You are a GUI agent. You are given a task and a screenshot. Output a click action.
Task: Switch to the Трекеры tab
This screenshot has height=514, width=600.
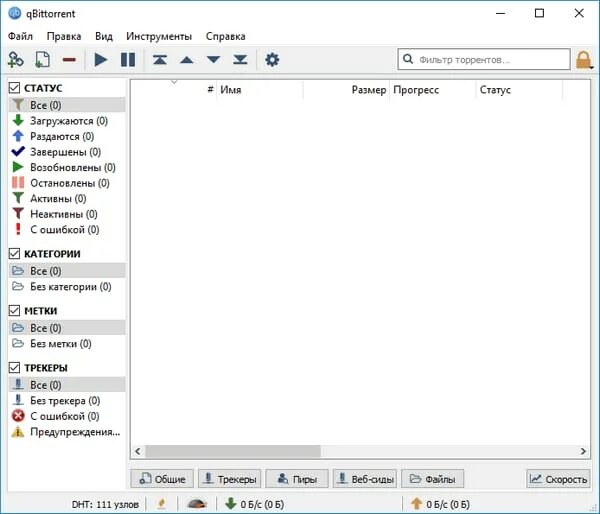[x=230, y=479]
